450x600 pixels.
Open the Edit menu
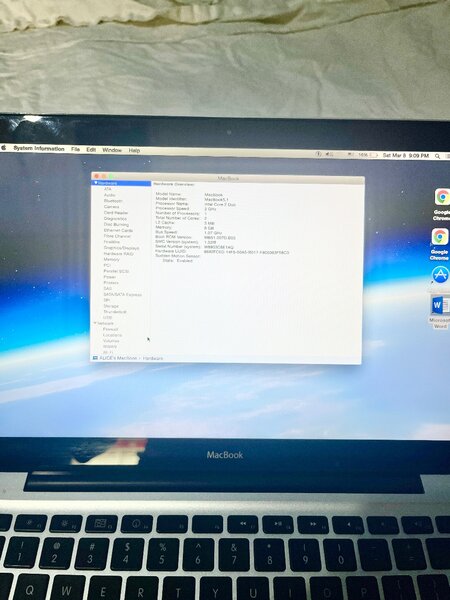[91, 150]
